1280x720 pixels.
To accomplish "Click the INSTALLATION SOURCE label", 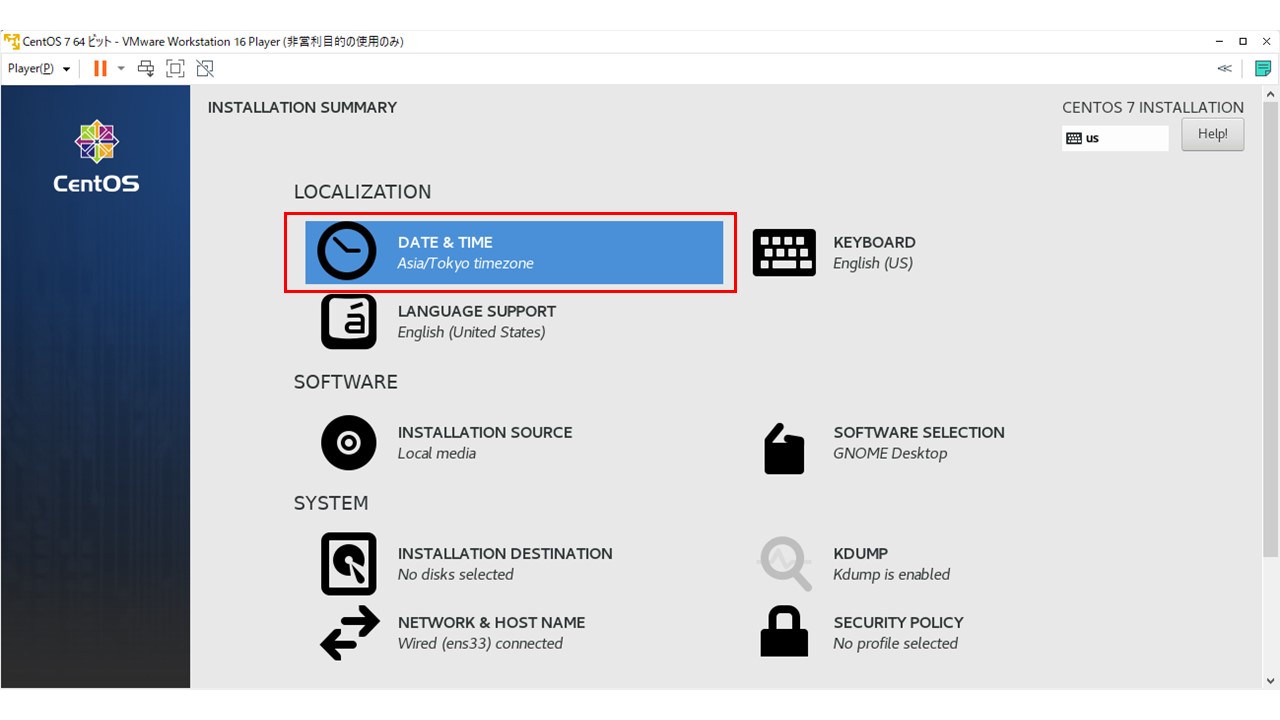I will click(484, 432).
